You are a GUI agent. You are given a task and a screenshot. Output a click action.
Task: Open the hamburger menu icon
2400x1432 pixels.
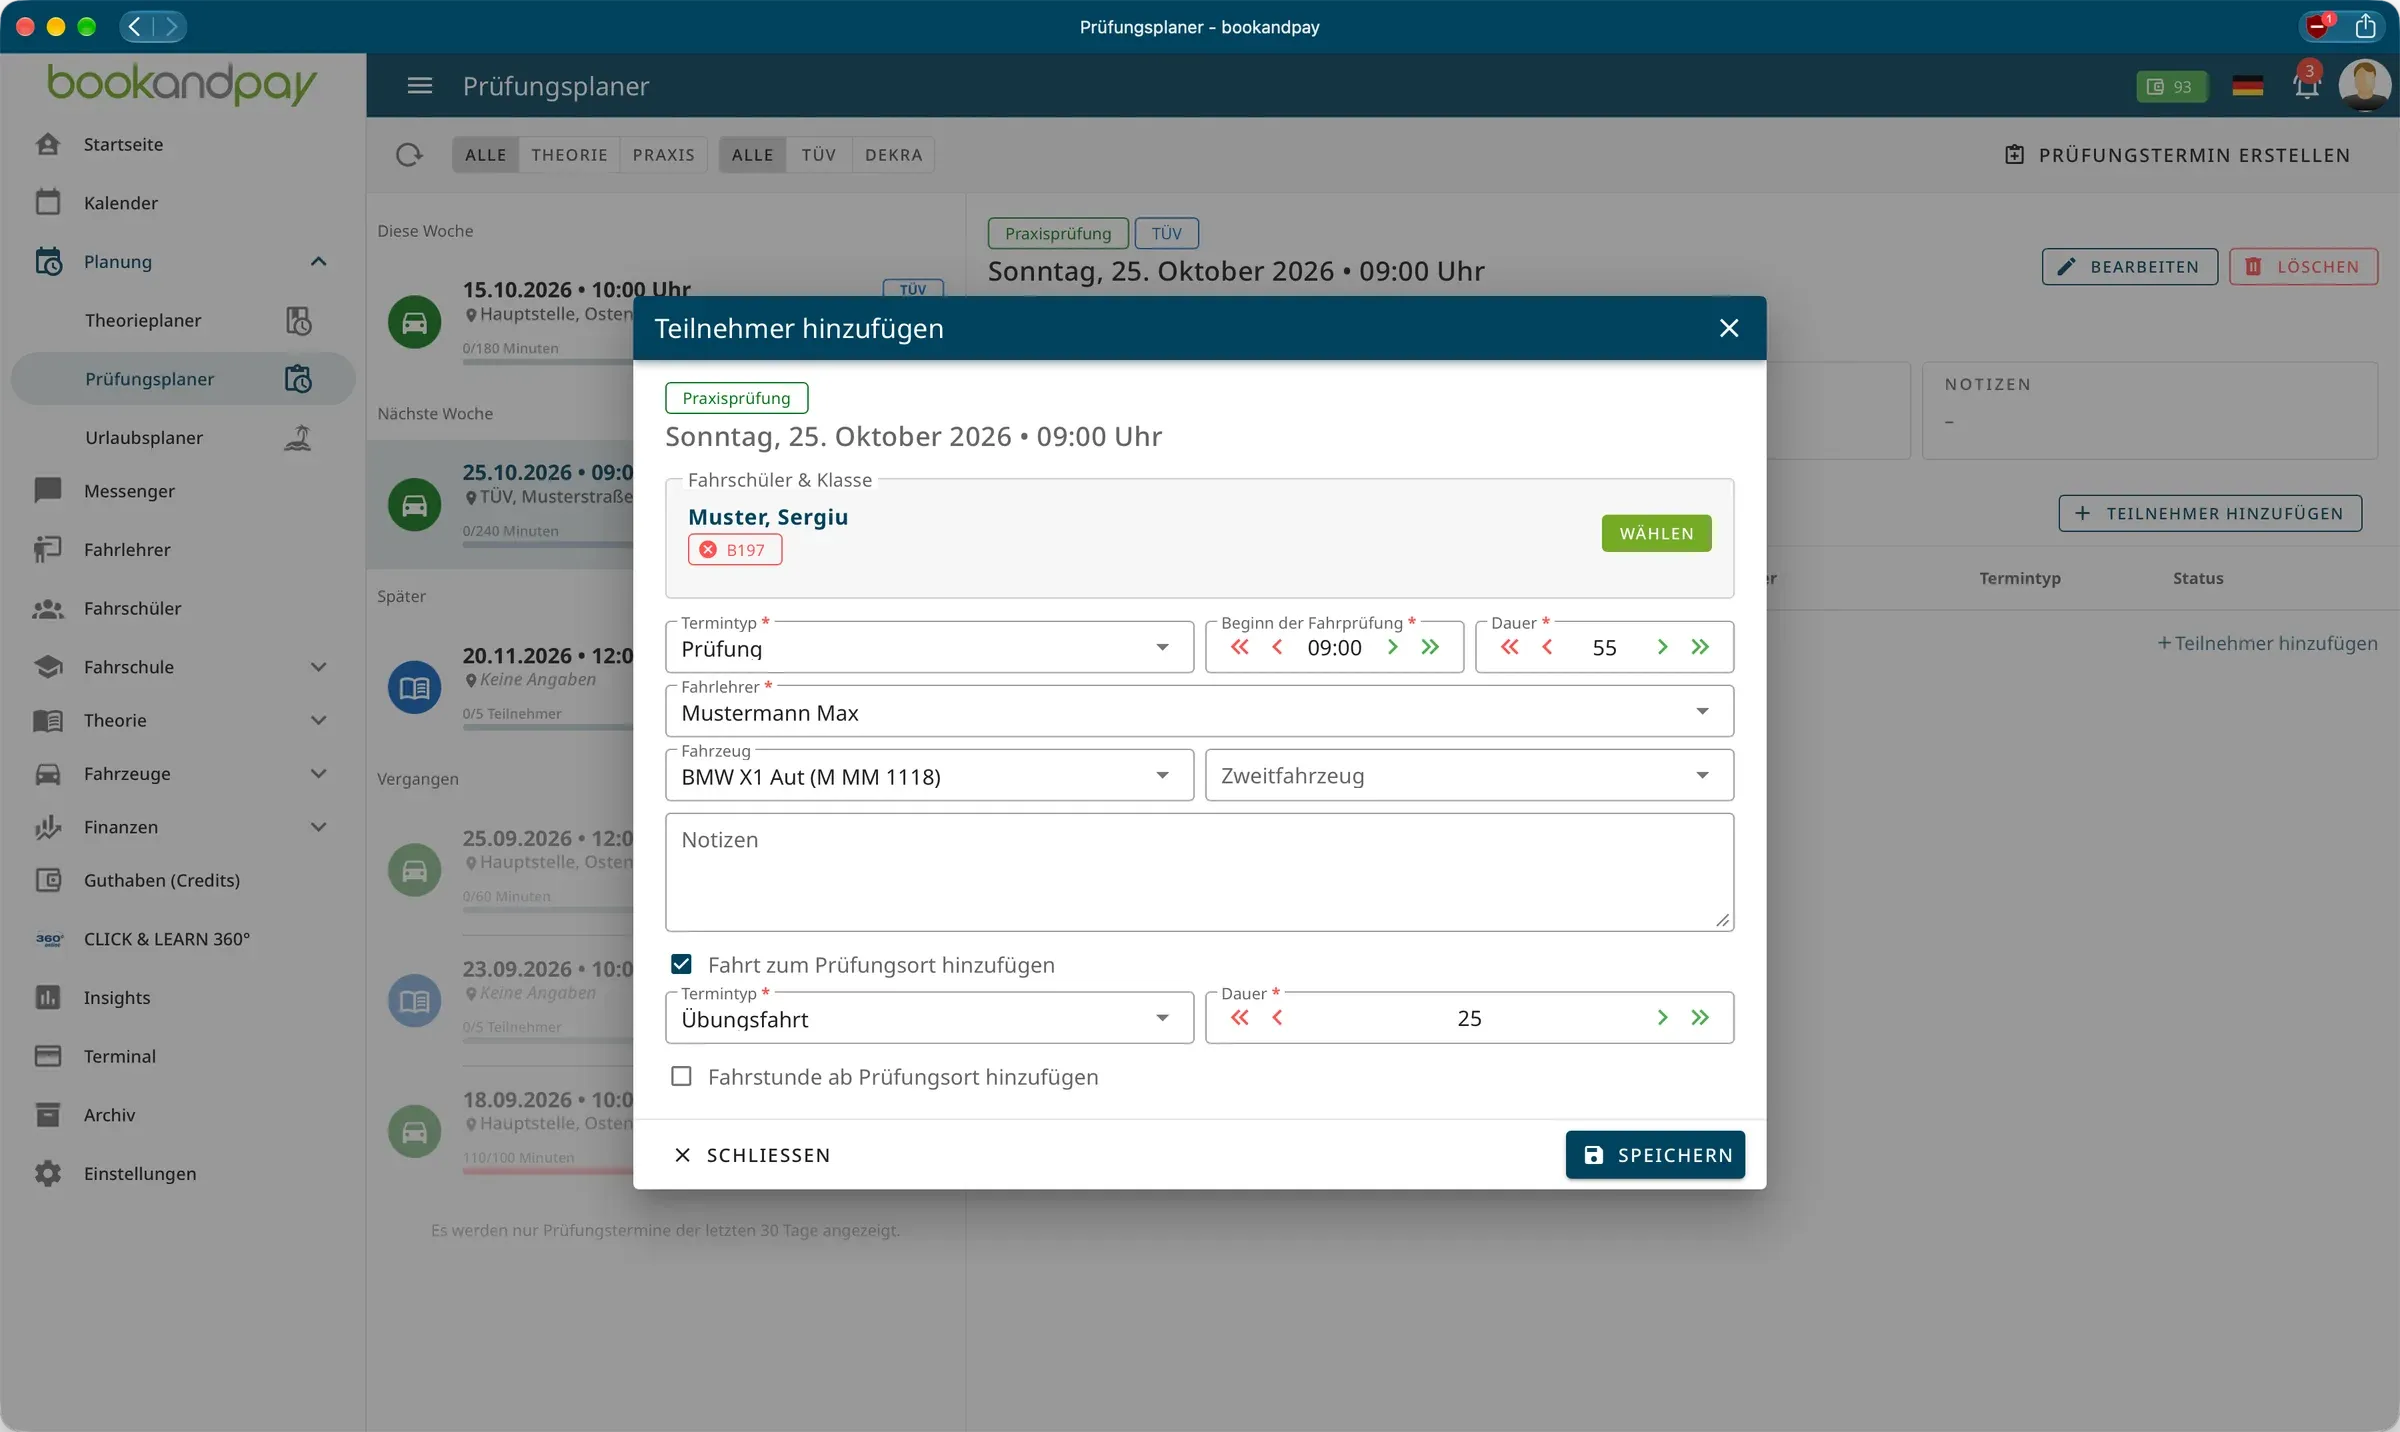pyautogui.click(x=420, y=86)
